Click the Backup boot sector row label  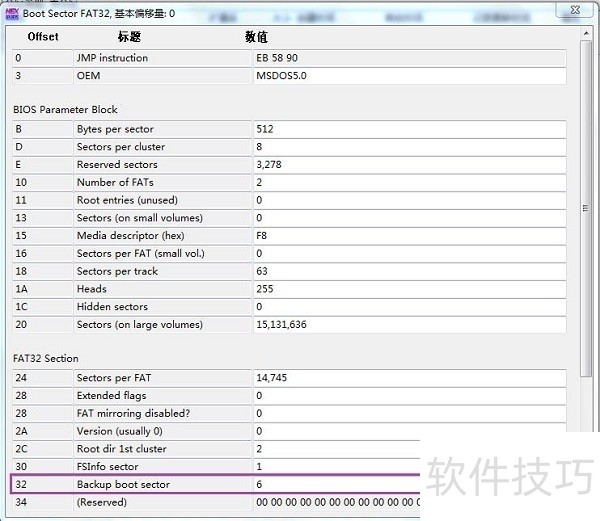(x=123, y=485)
